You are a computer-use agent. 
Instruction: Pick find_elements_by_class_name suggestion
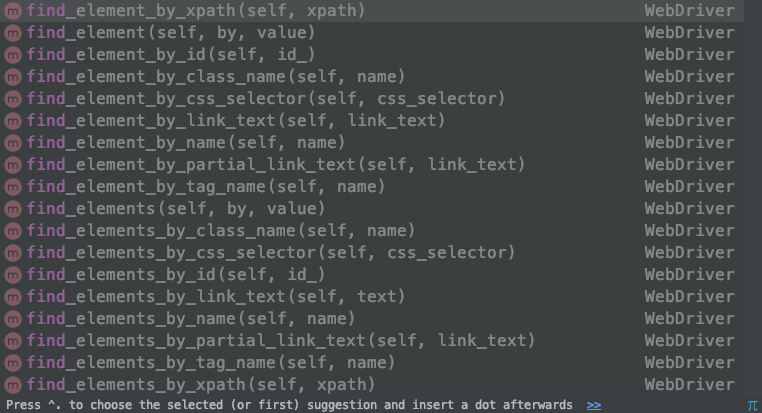click(x=372, y=230)
